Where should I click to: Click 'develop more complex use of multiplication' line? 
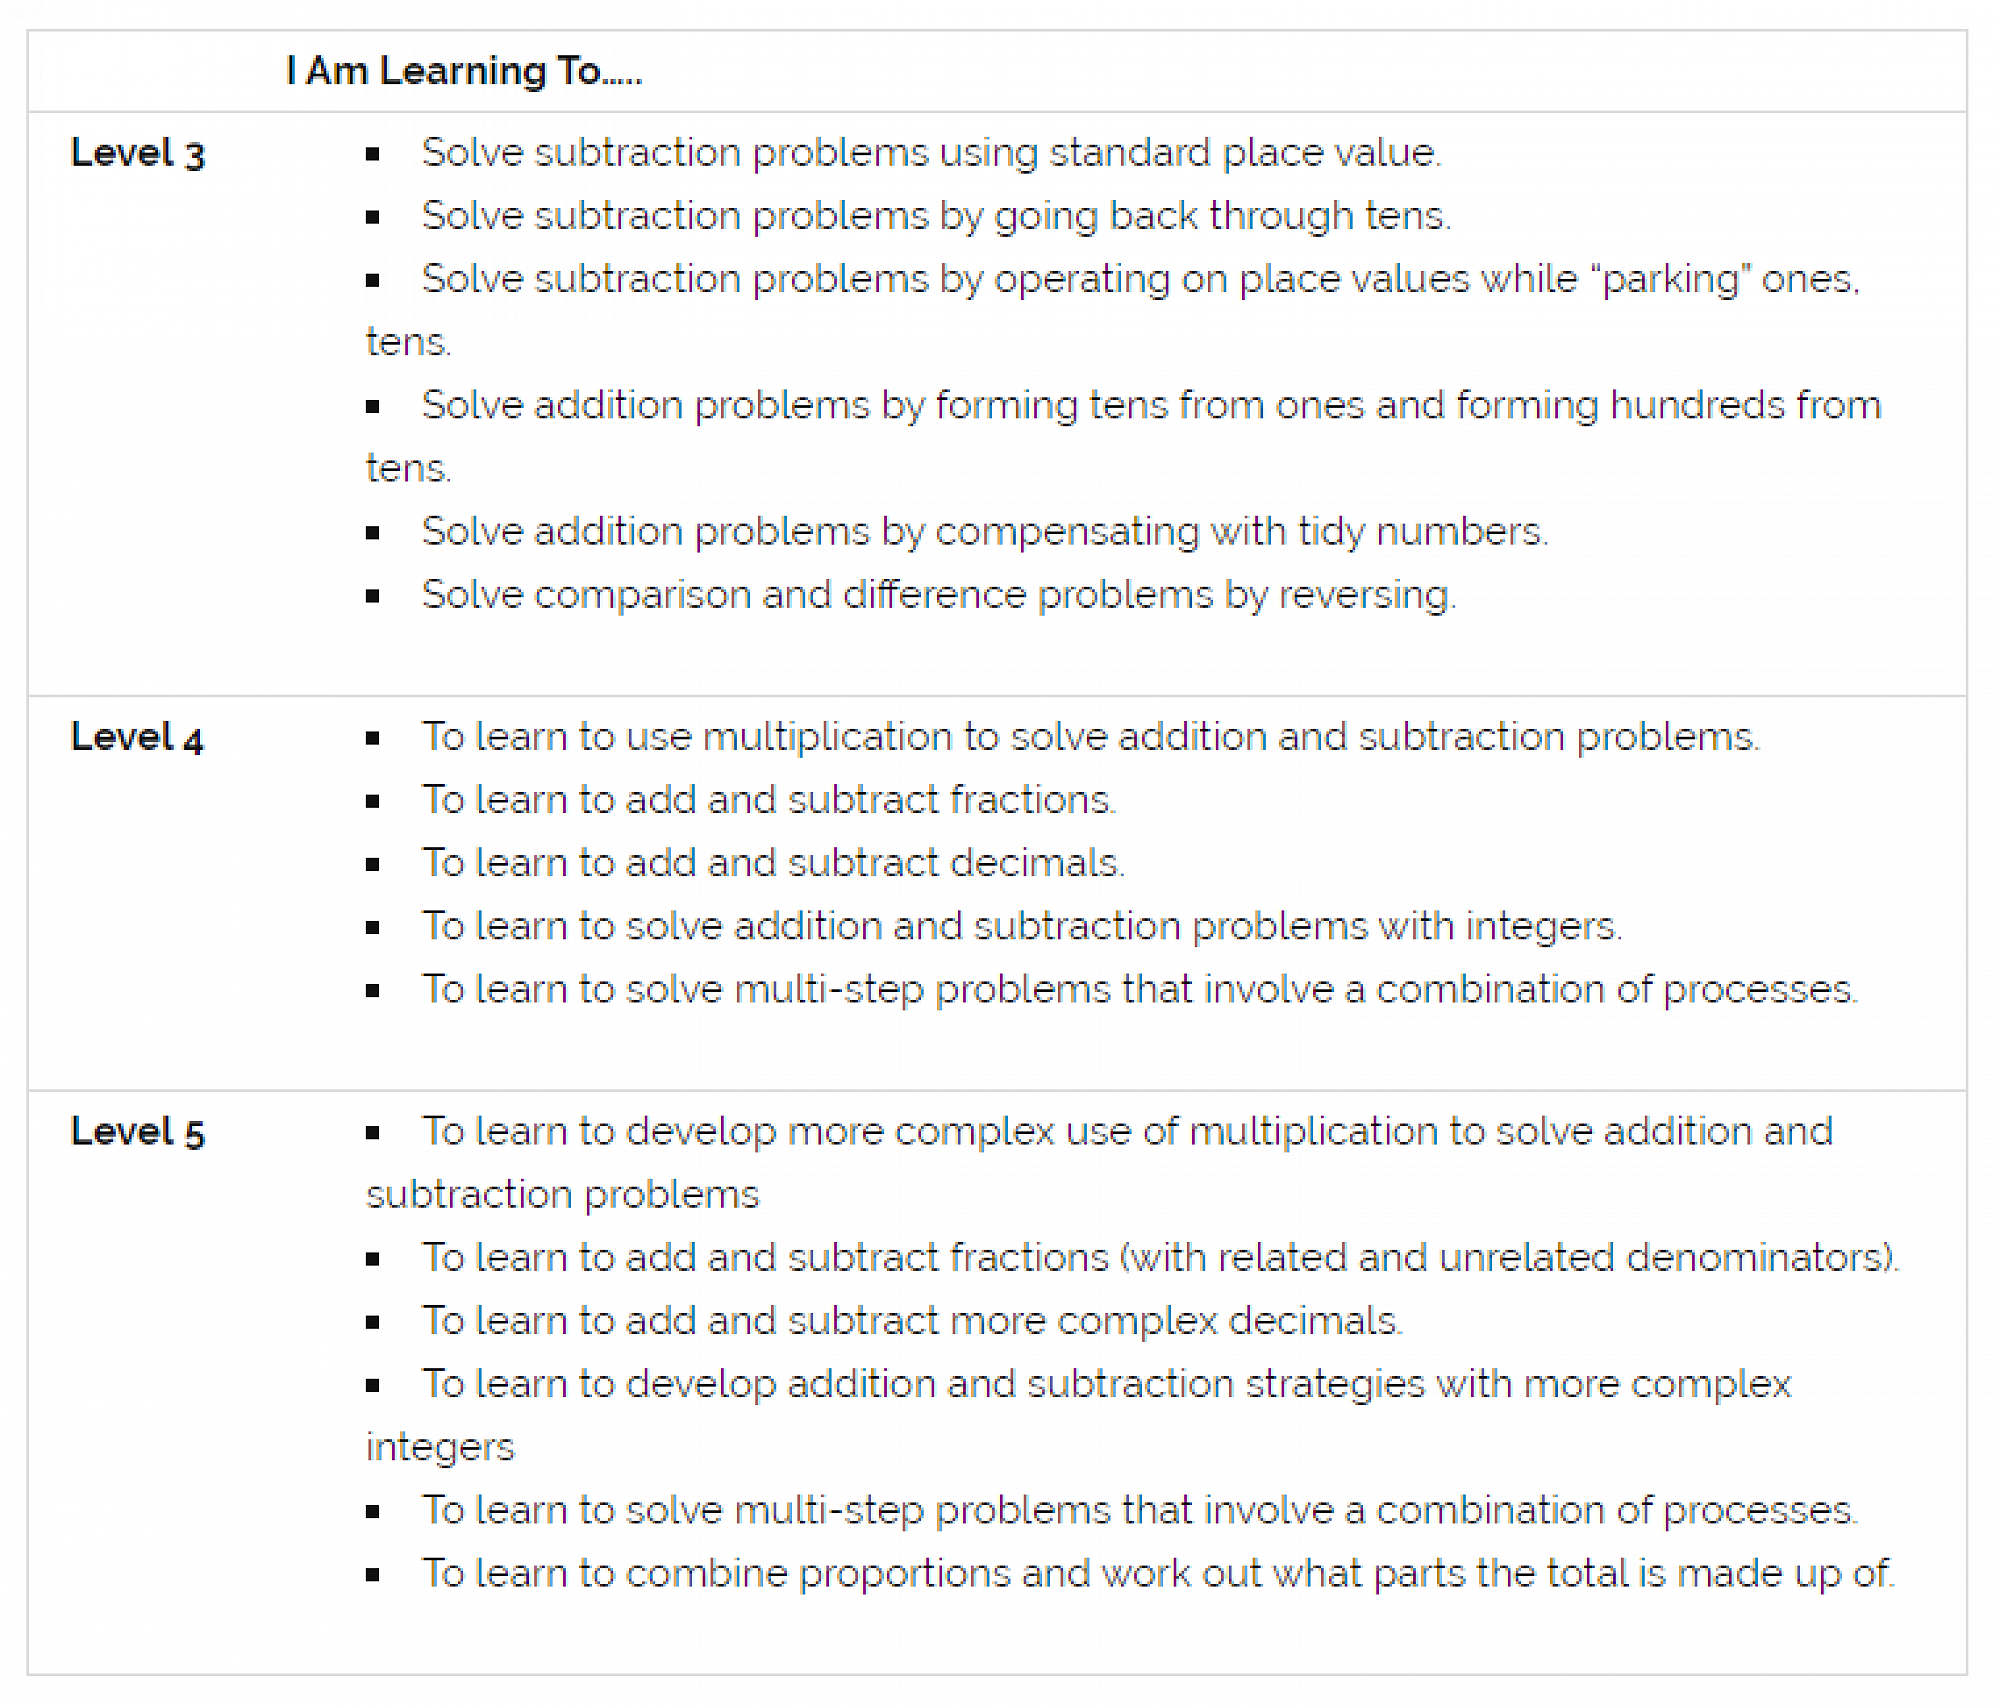[1127, 1132]
